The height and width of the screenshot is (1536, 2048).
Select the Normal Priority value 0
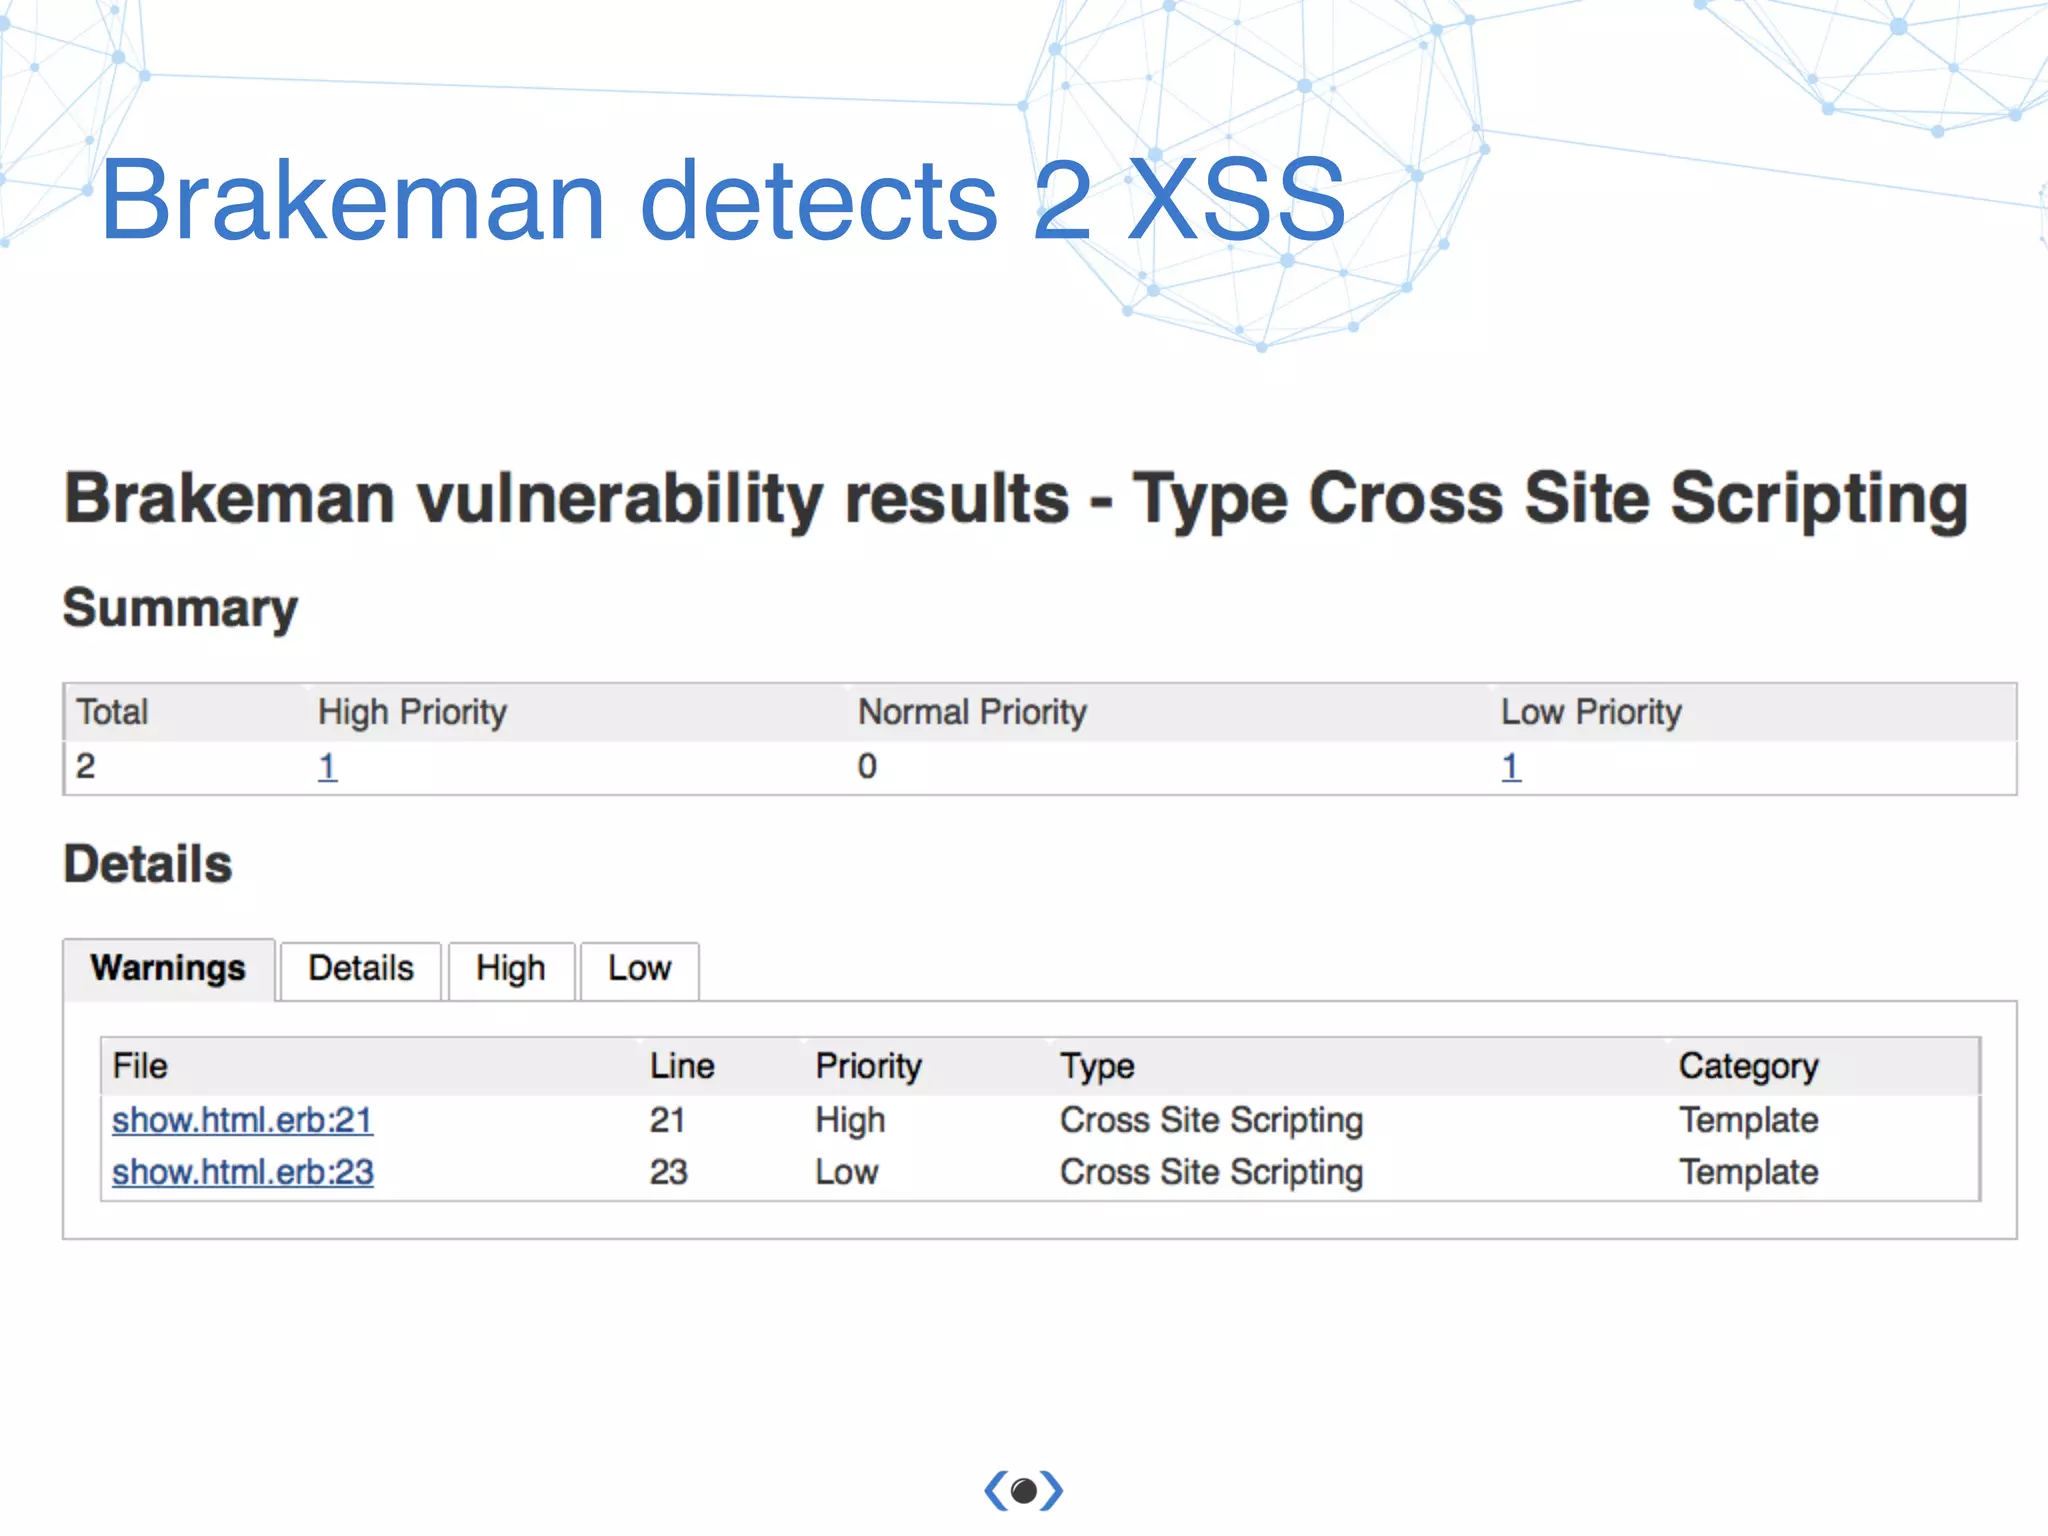(x=867, y=767)
